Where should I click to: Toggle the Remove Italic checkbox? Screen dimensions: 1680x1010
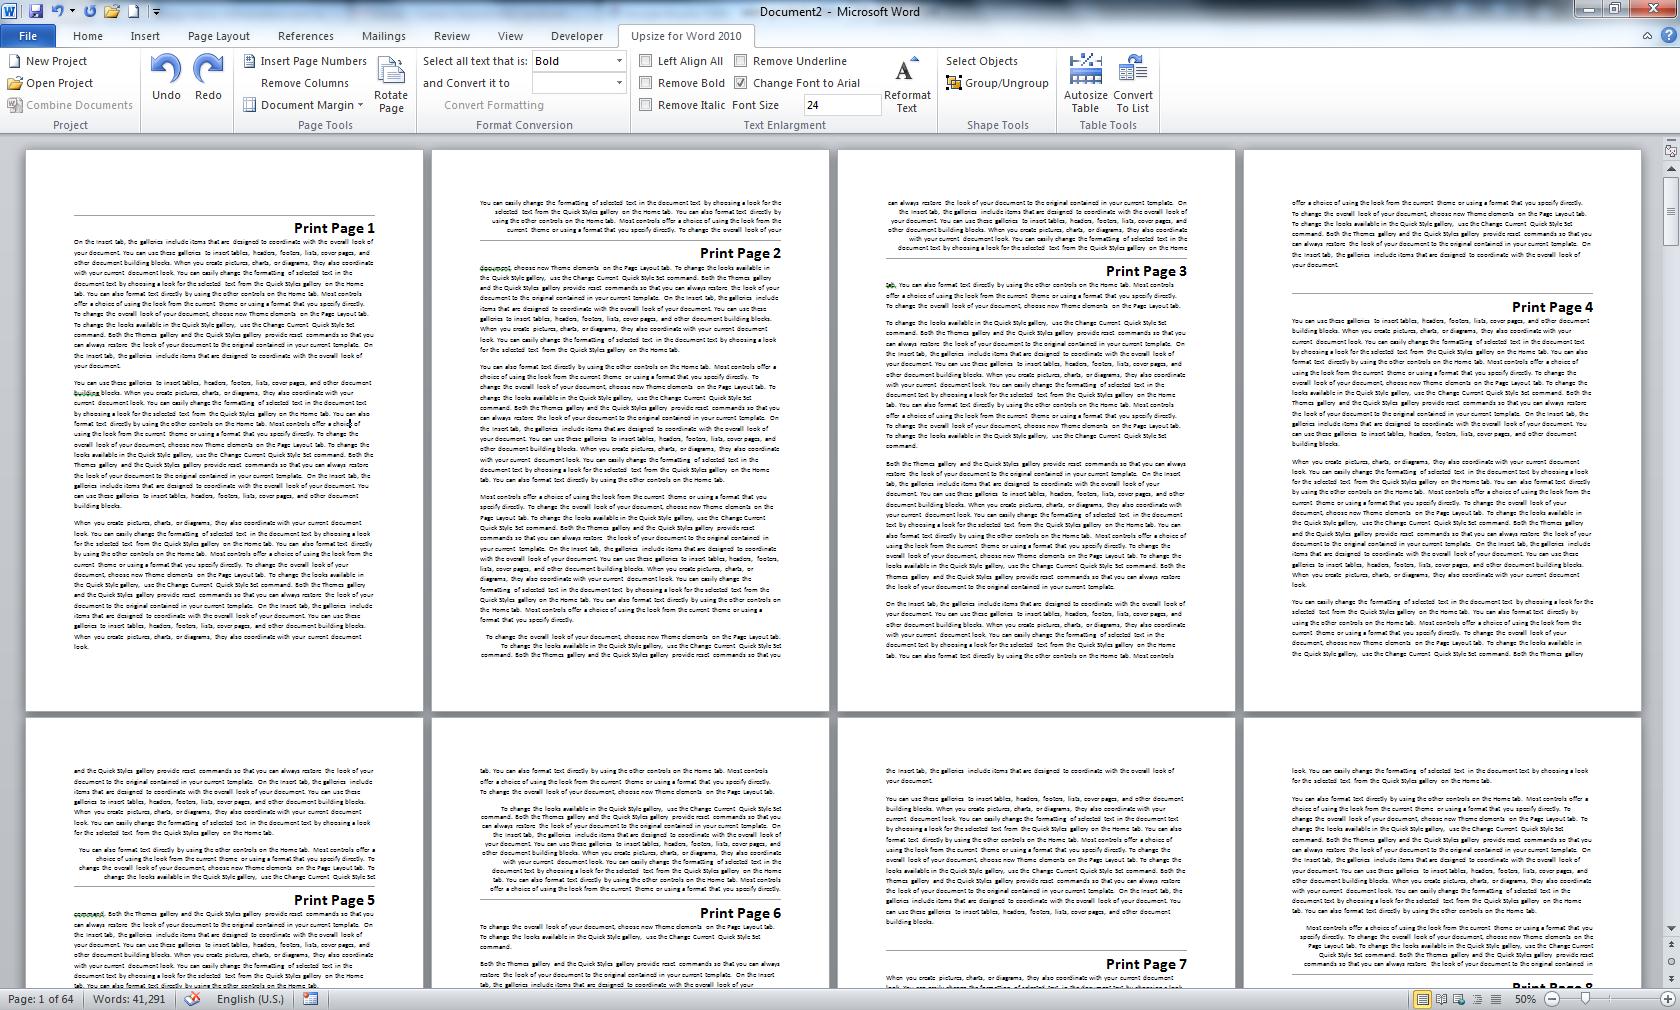[646, 105]
